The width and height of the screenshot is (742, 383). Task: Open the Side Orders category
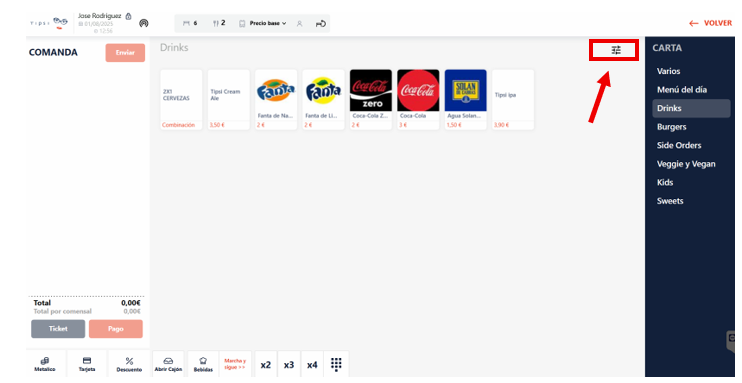click(679, 145)
